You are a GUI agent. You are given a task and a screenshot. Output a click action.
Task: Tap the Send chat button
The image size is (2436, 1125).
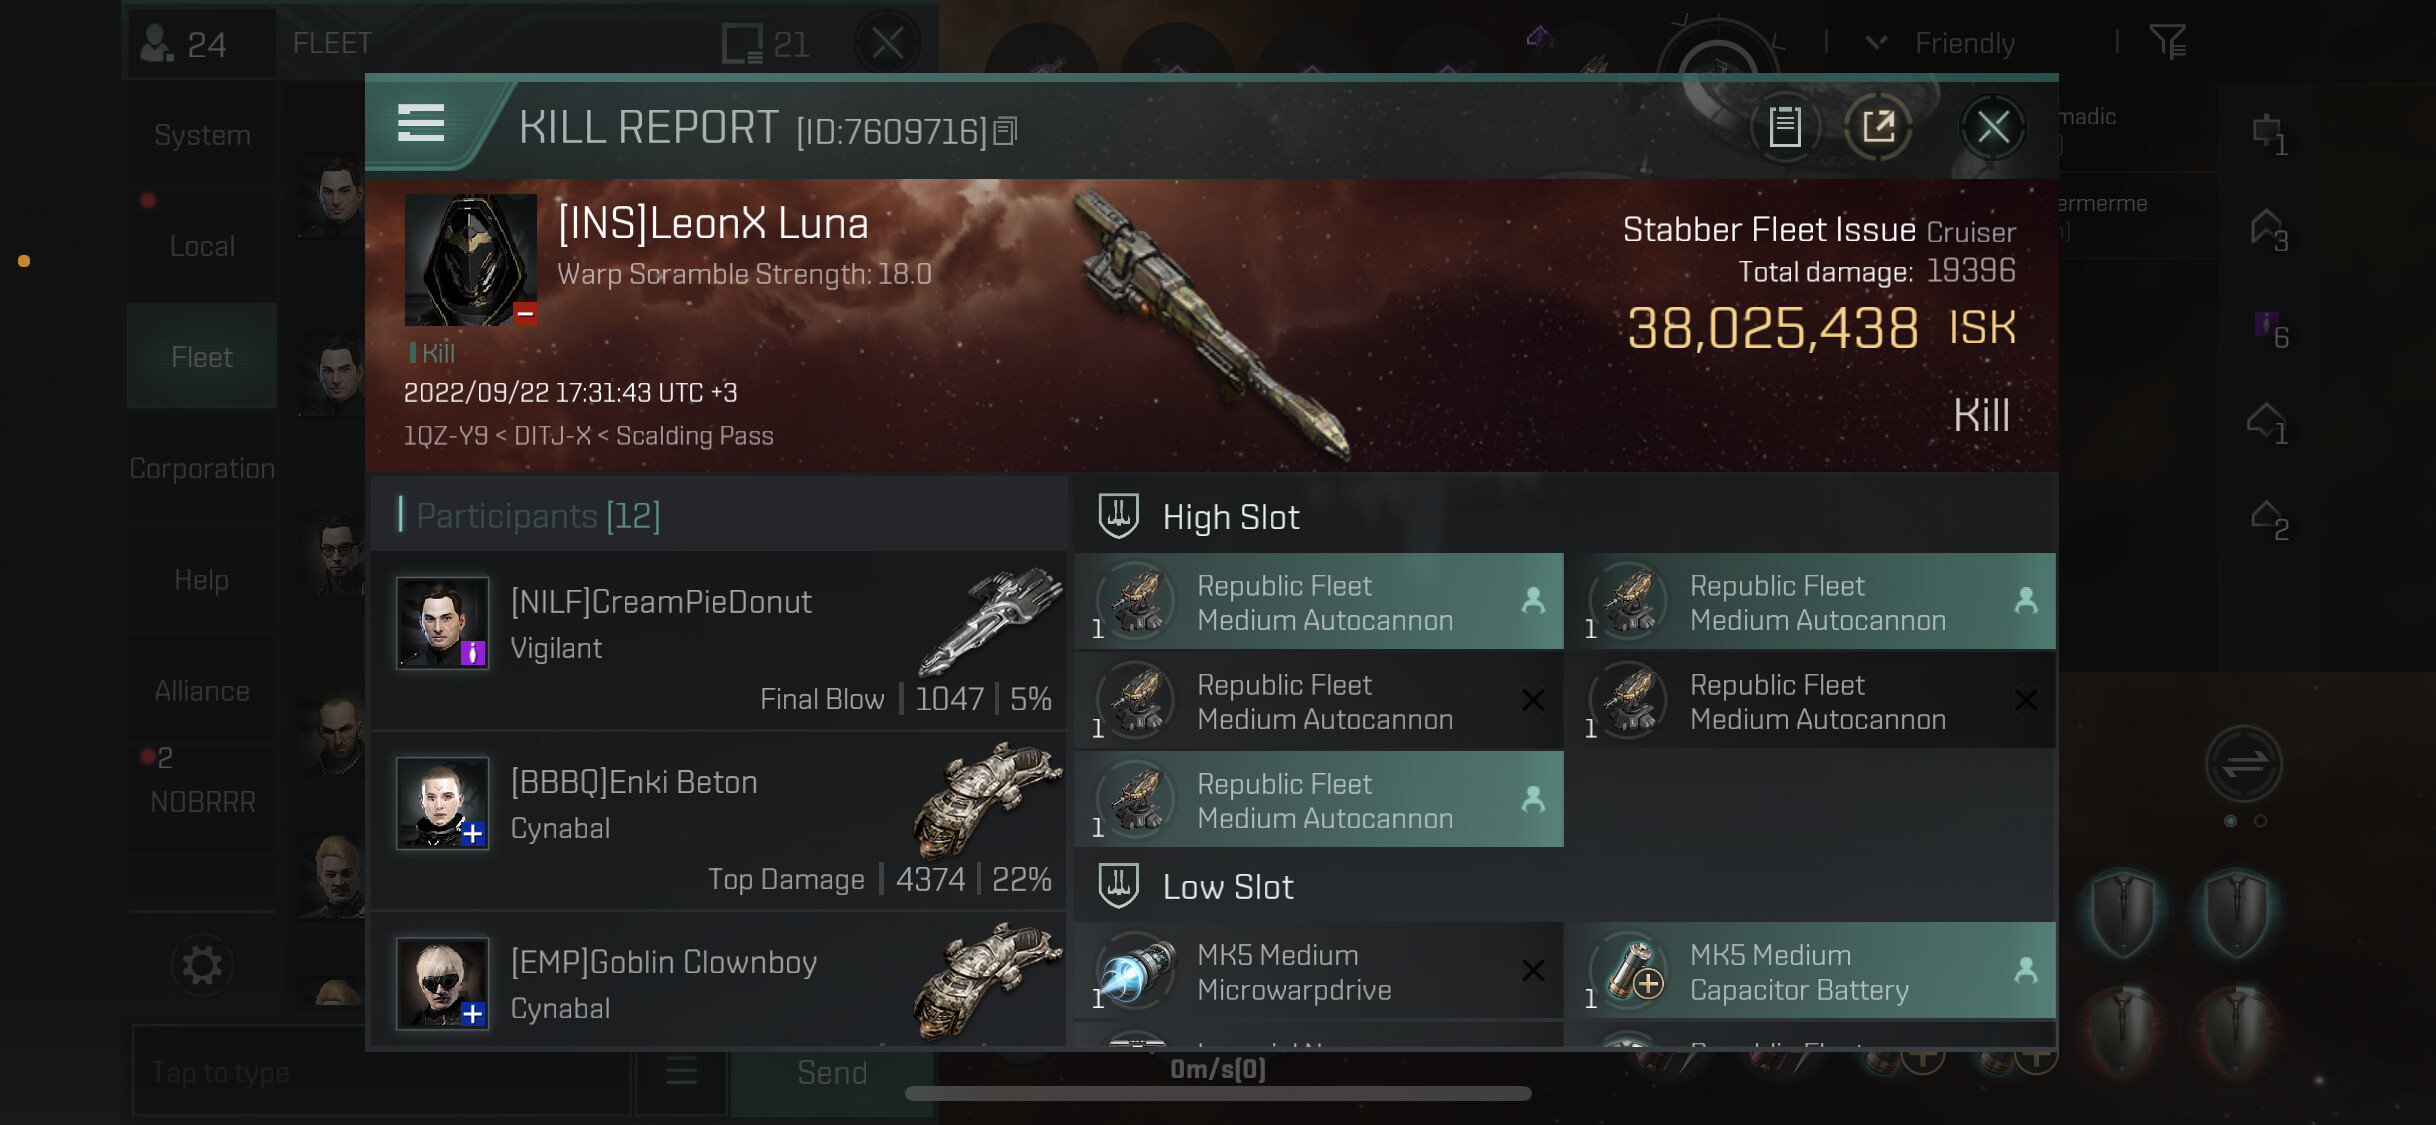tap(832, 1072)
